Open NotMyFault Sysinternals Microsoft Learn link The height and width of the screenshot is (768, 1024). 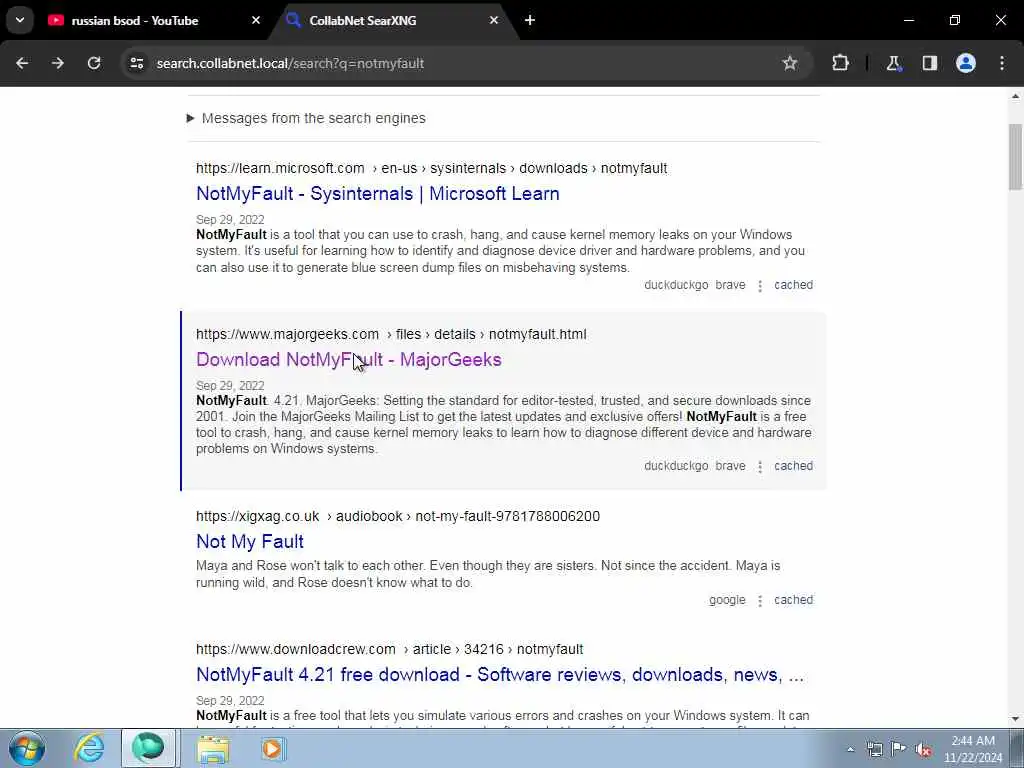[377, 194]
